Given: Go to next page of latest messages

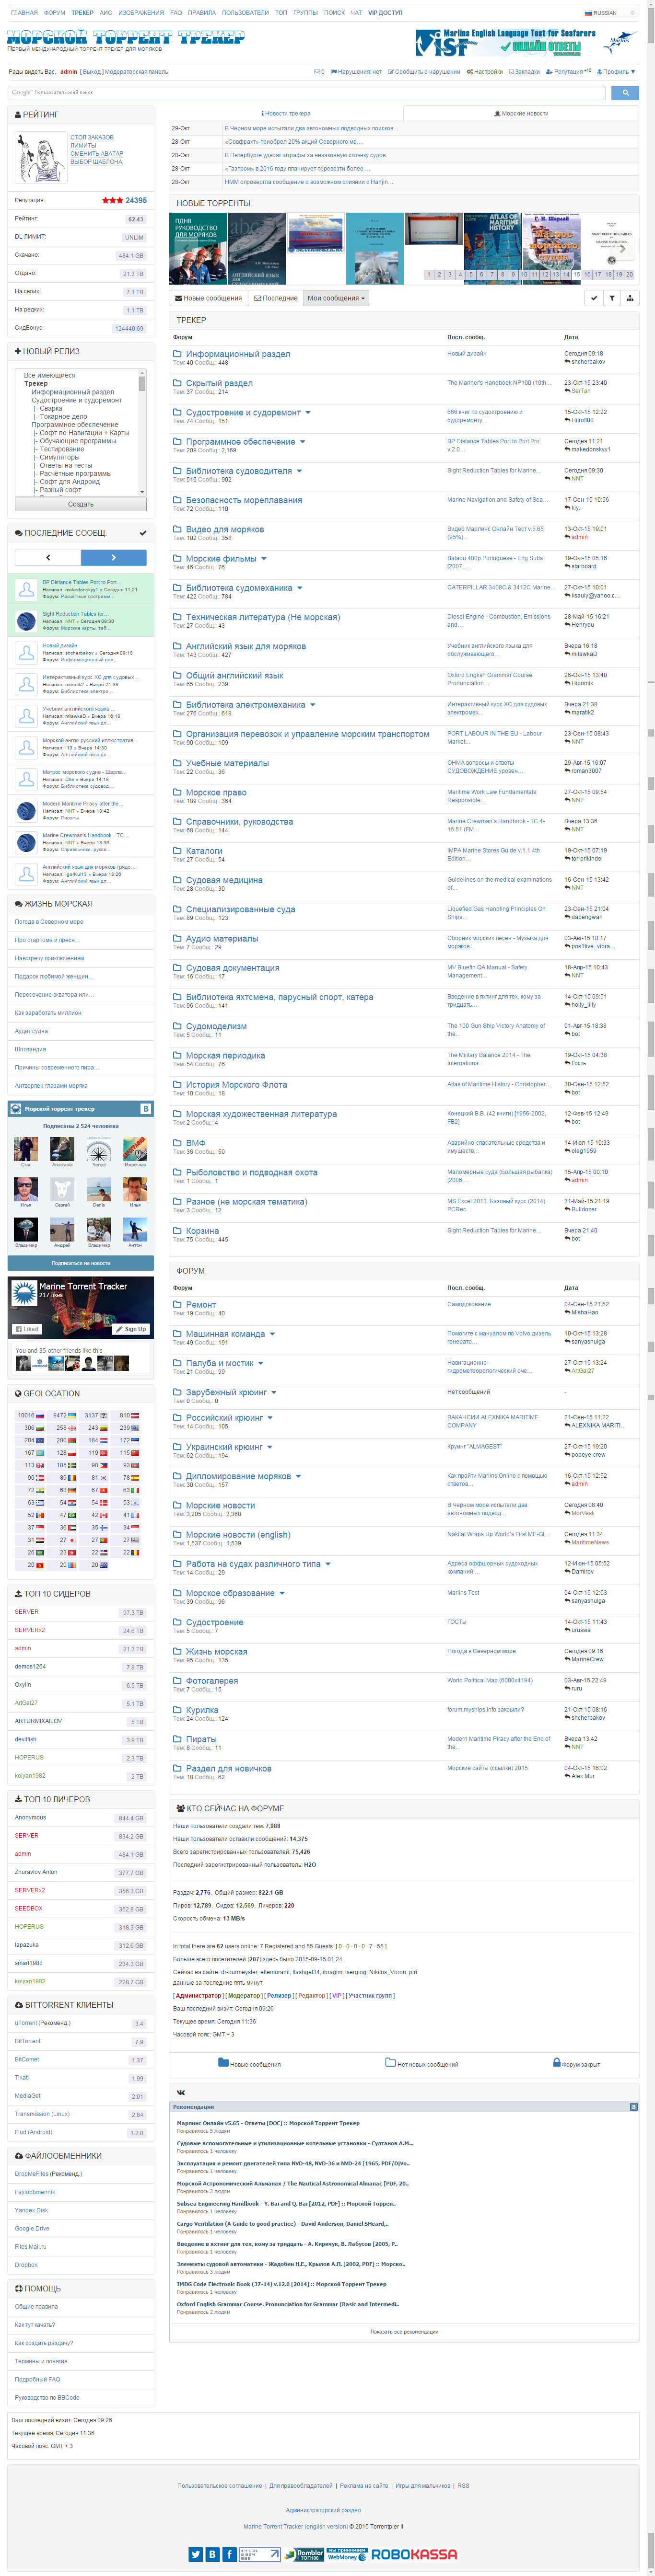Looking at the screenshot, I should 113,557.
